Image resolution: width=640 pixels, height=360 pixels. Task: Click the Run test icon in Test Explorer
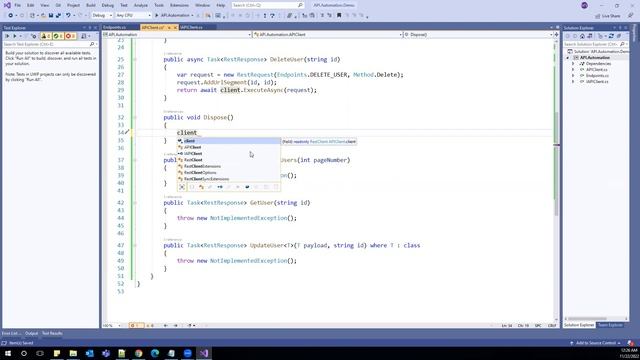coord(15,36)
